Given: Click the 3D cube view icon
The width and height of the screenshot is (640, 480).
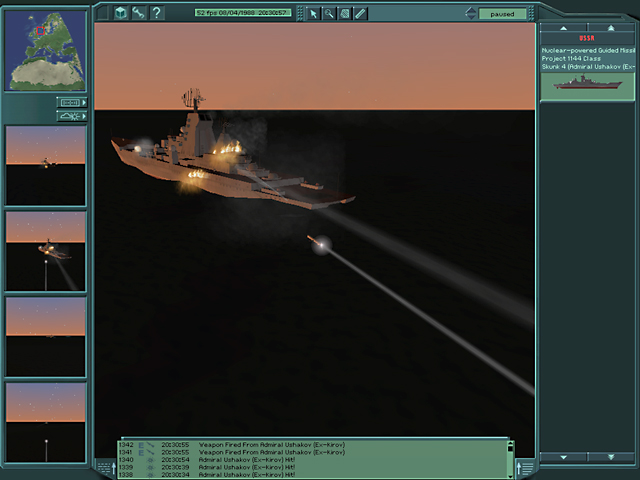Looking at the screenshot, I should point(121,13).
